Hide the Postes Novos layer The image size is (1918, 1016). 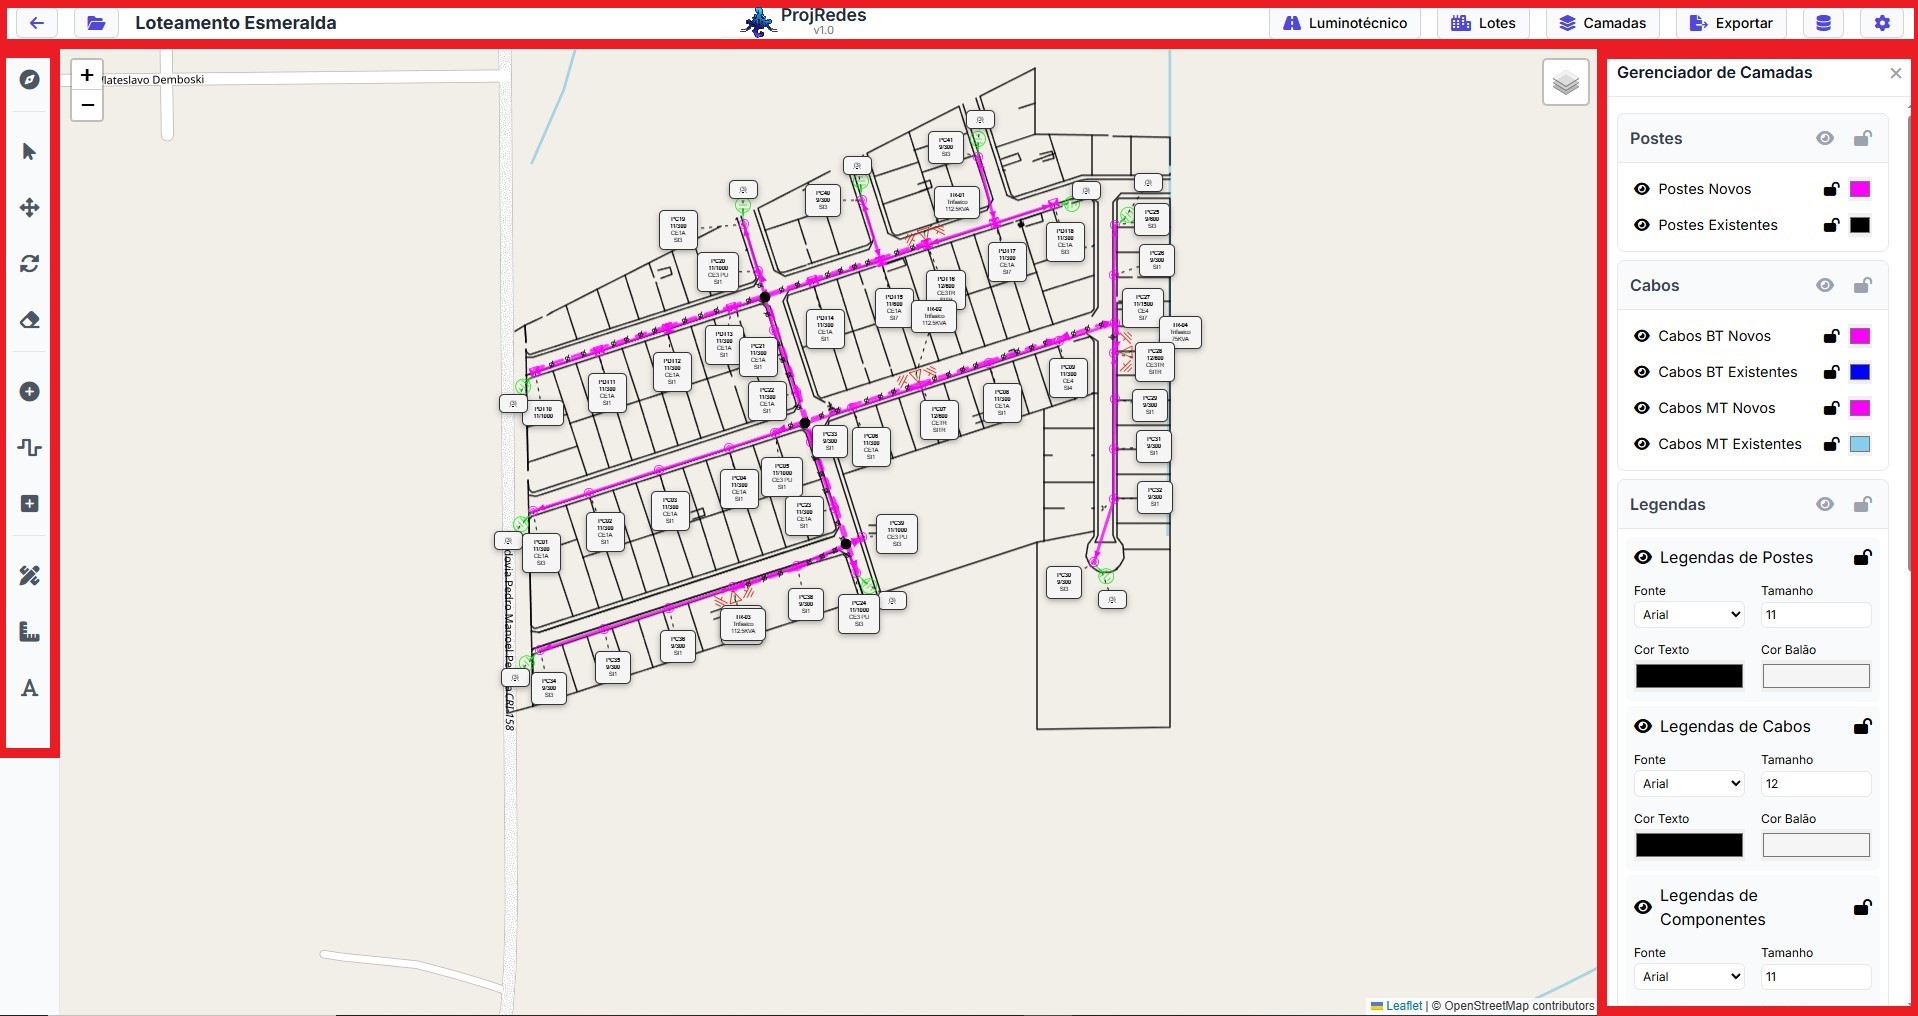(x=1641, y=189)
